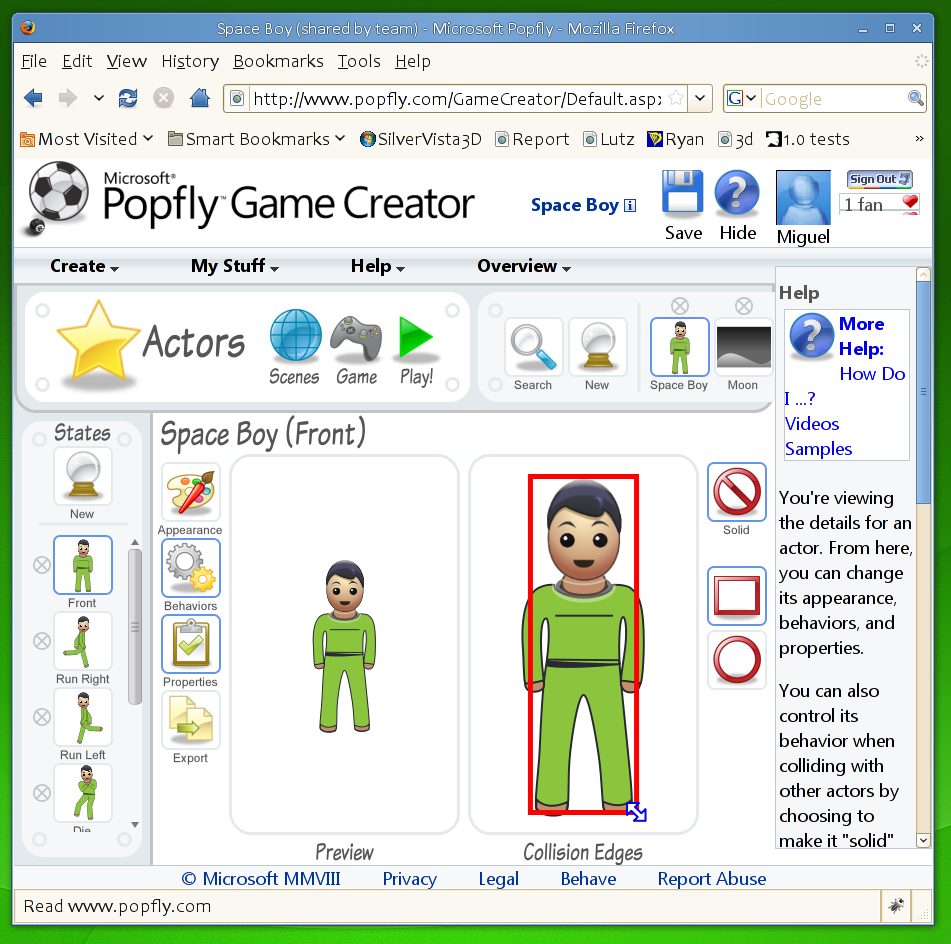Click the Google search field
The height and width of the screenshot is (944, 951).
(833, 99)
